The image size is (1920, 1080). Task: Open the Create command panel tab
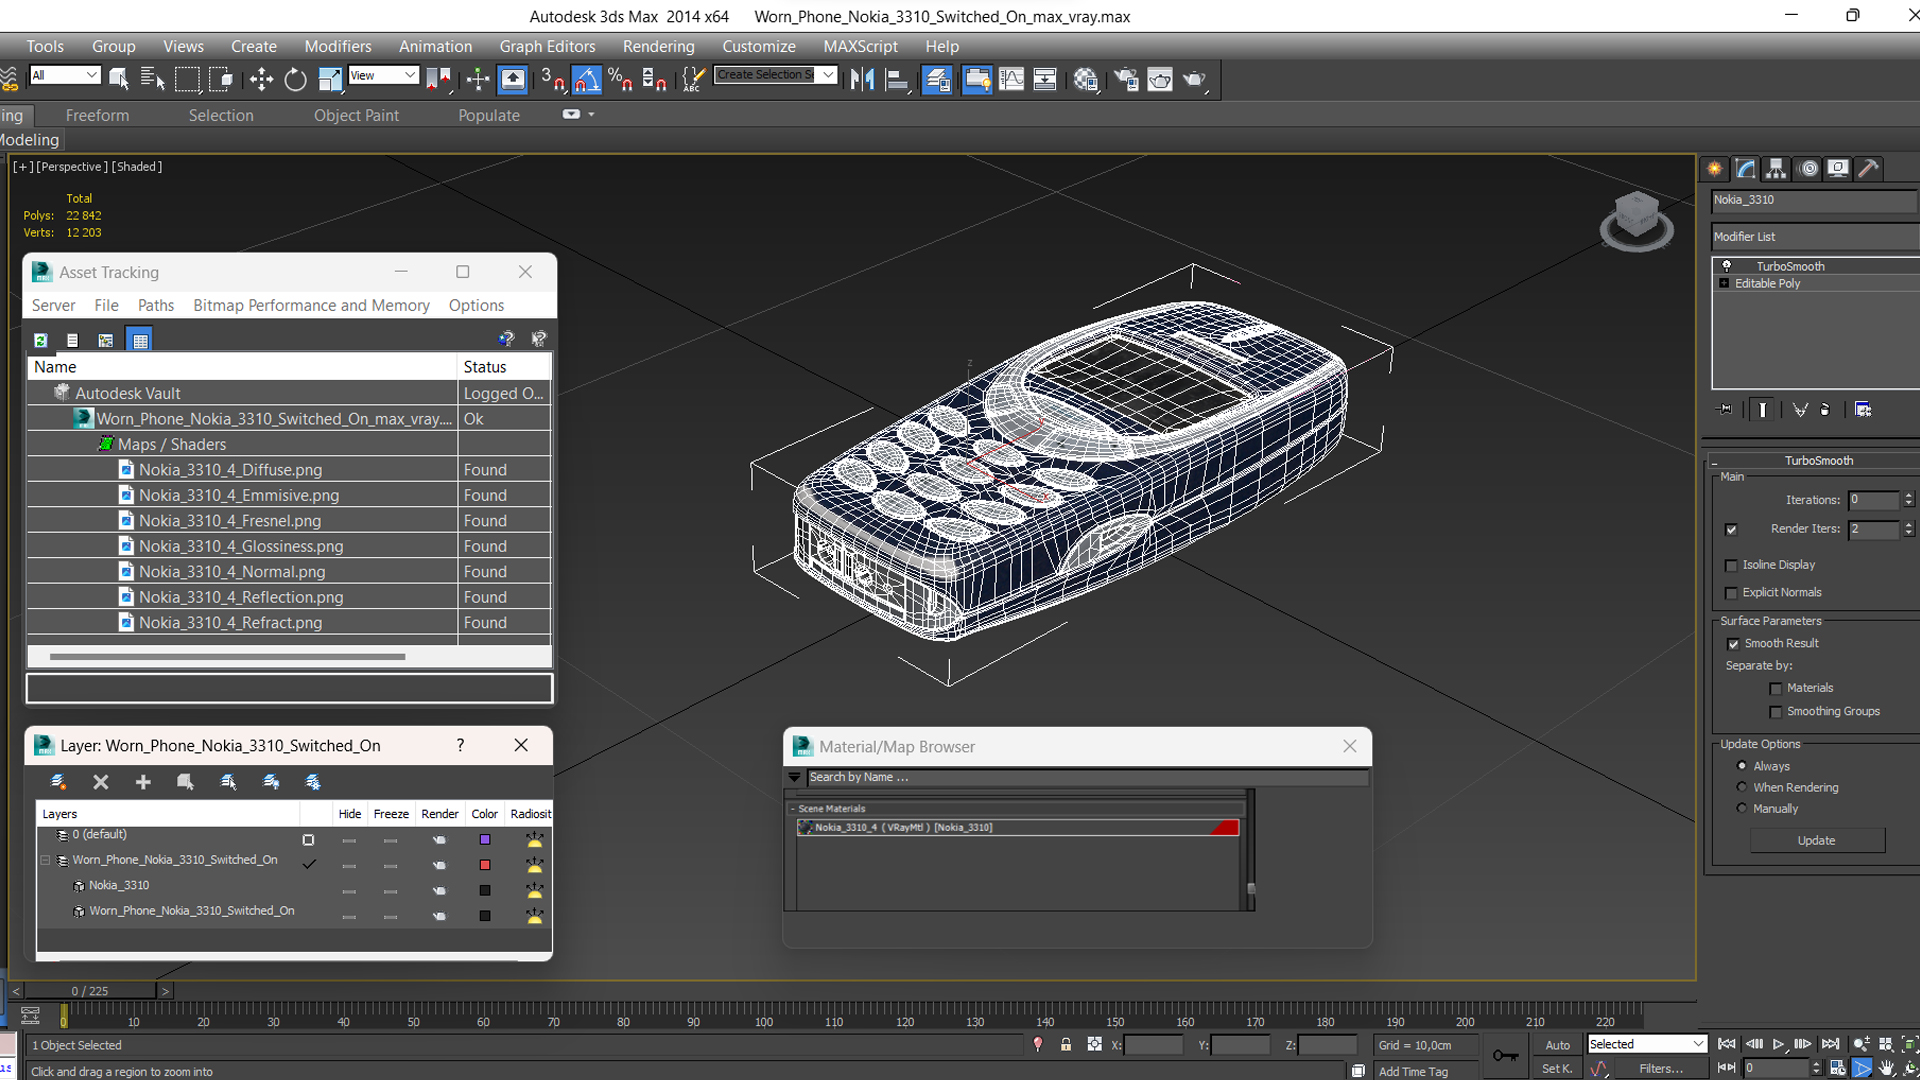pos(1715,168)
